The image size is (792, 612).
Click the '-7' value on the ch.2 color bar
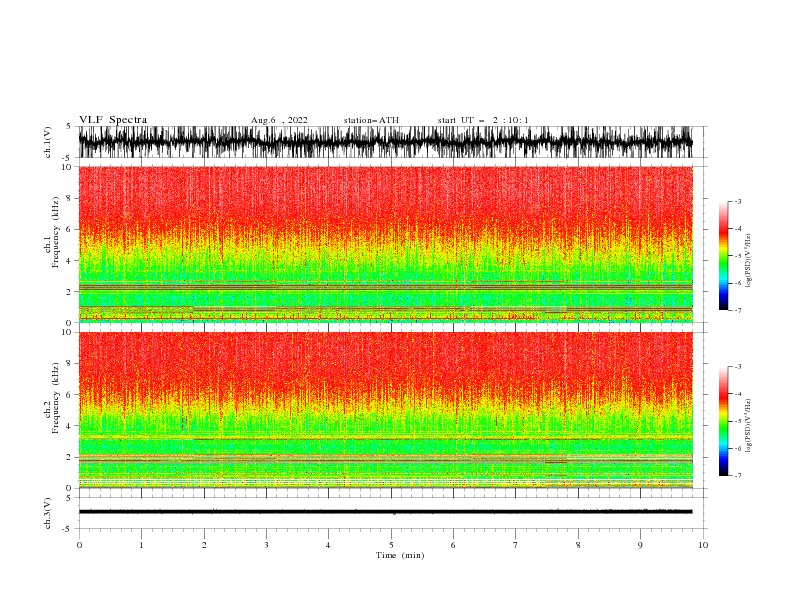click(737, 475)
